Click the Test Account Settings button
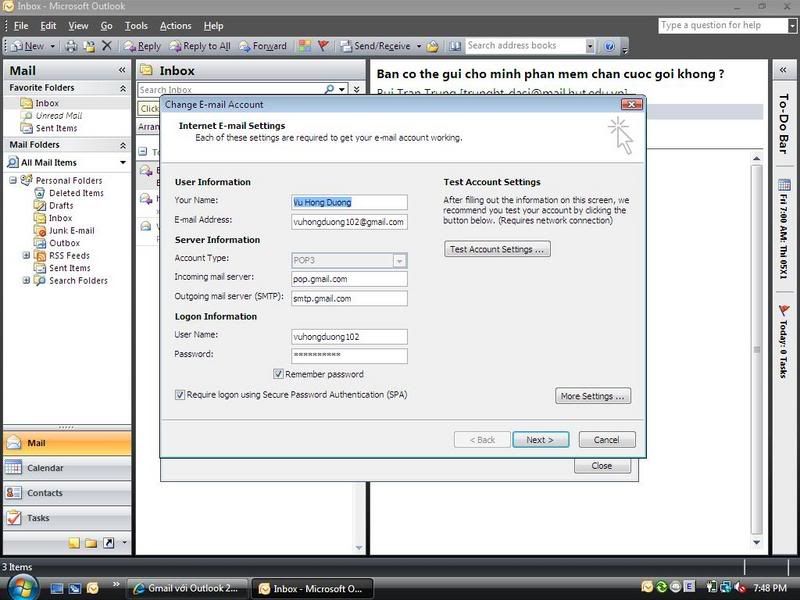Image resolution: width=800 pixels, height=600 pixels. click(x=497, y=250)
